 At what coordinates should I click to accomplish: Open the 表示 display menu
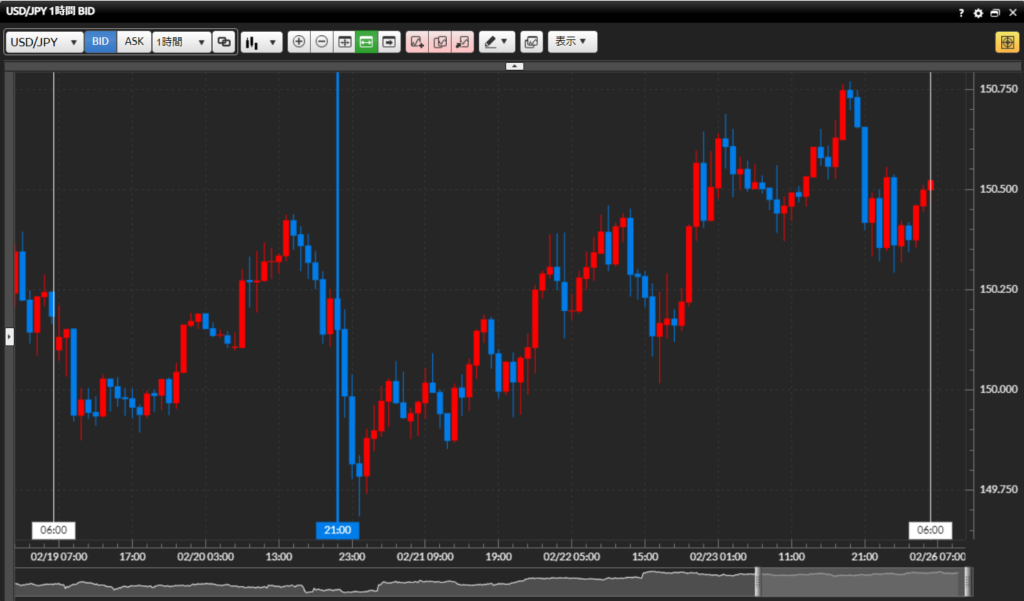572,42
